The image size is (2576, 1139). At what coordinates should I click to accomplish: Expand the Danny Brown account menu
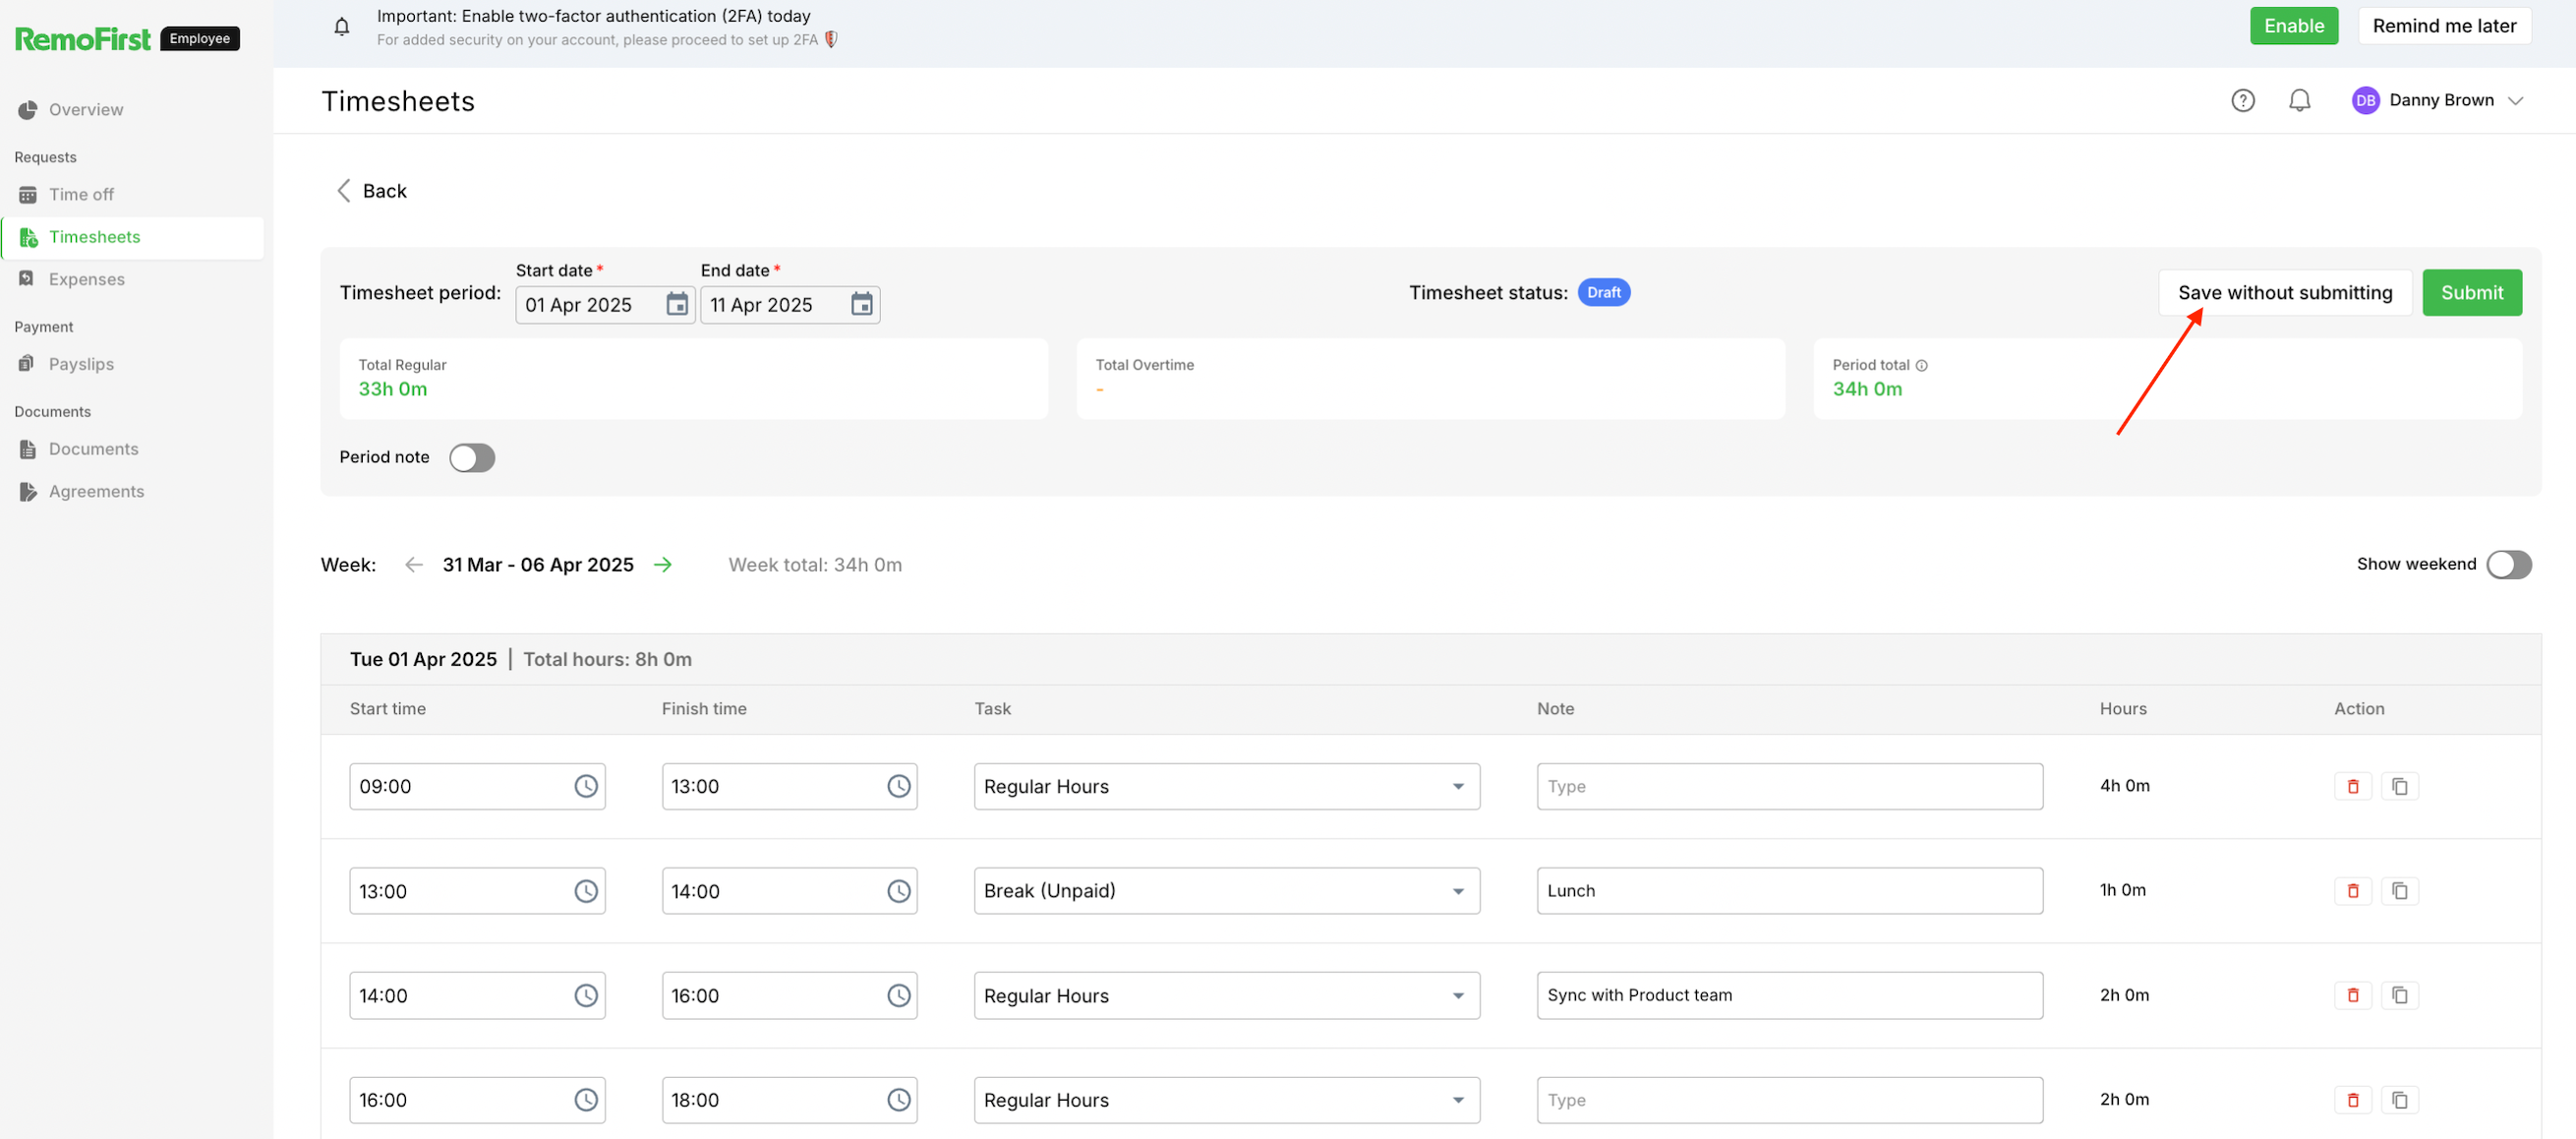click(x=2516, y=100)
